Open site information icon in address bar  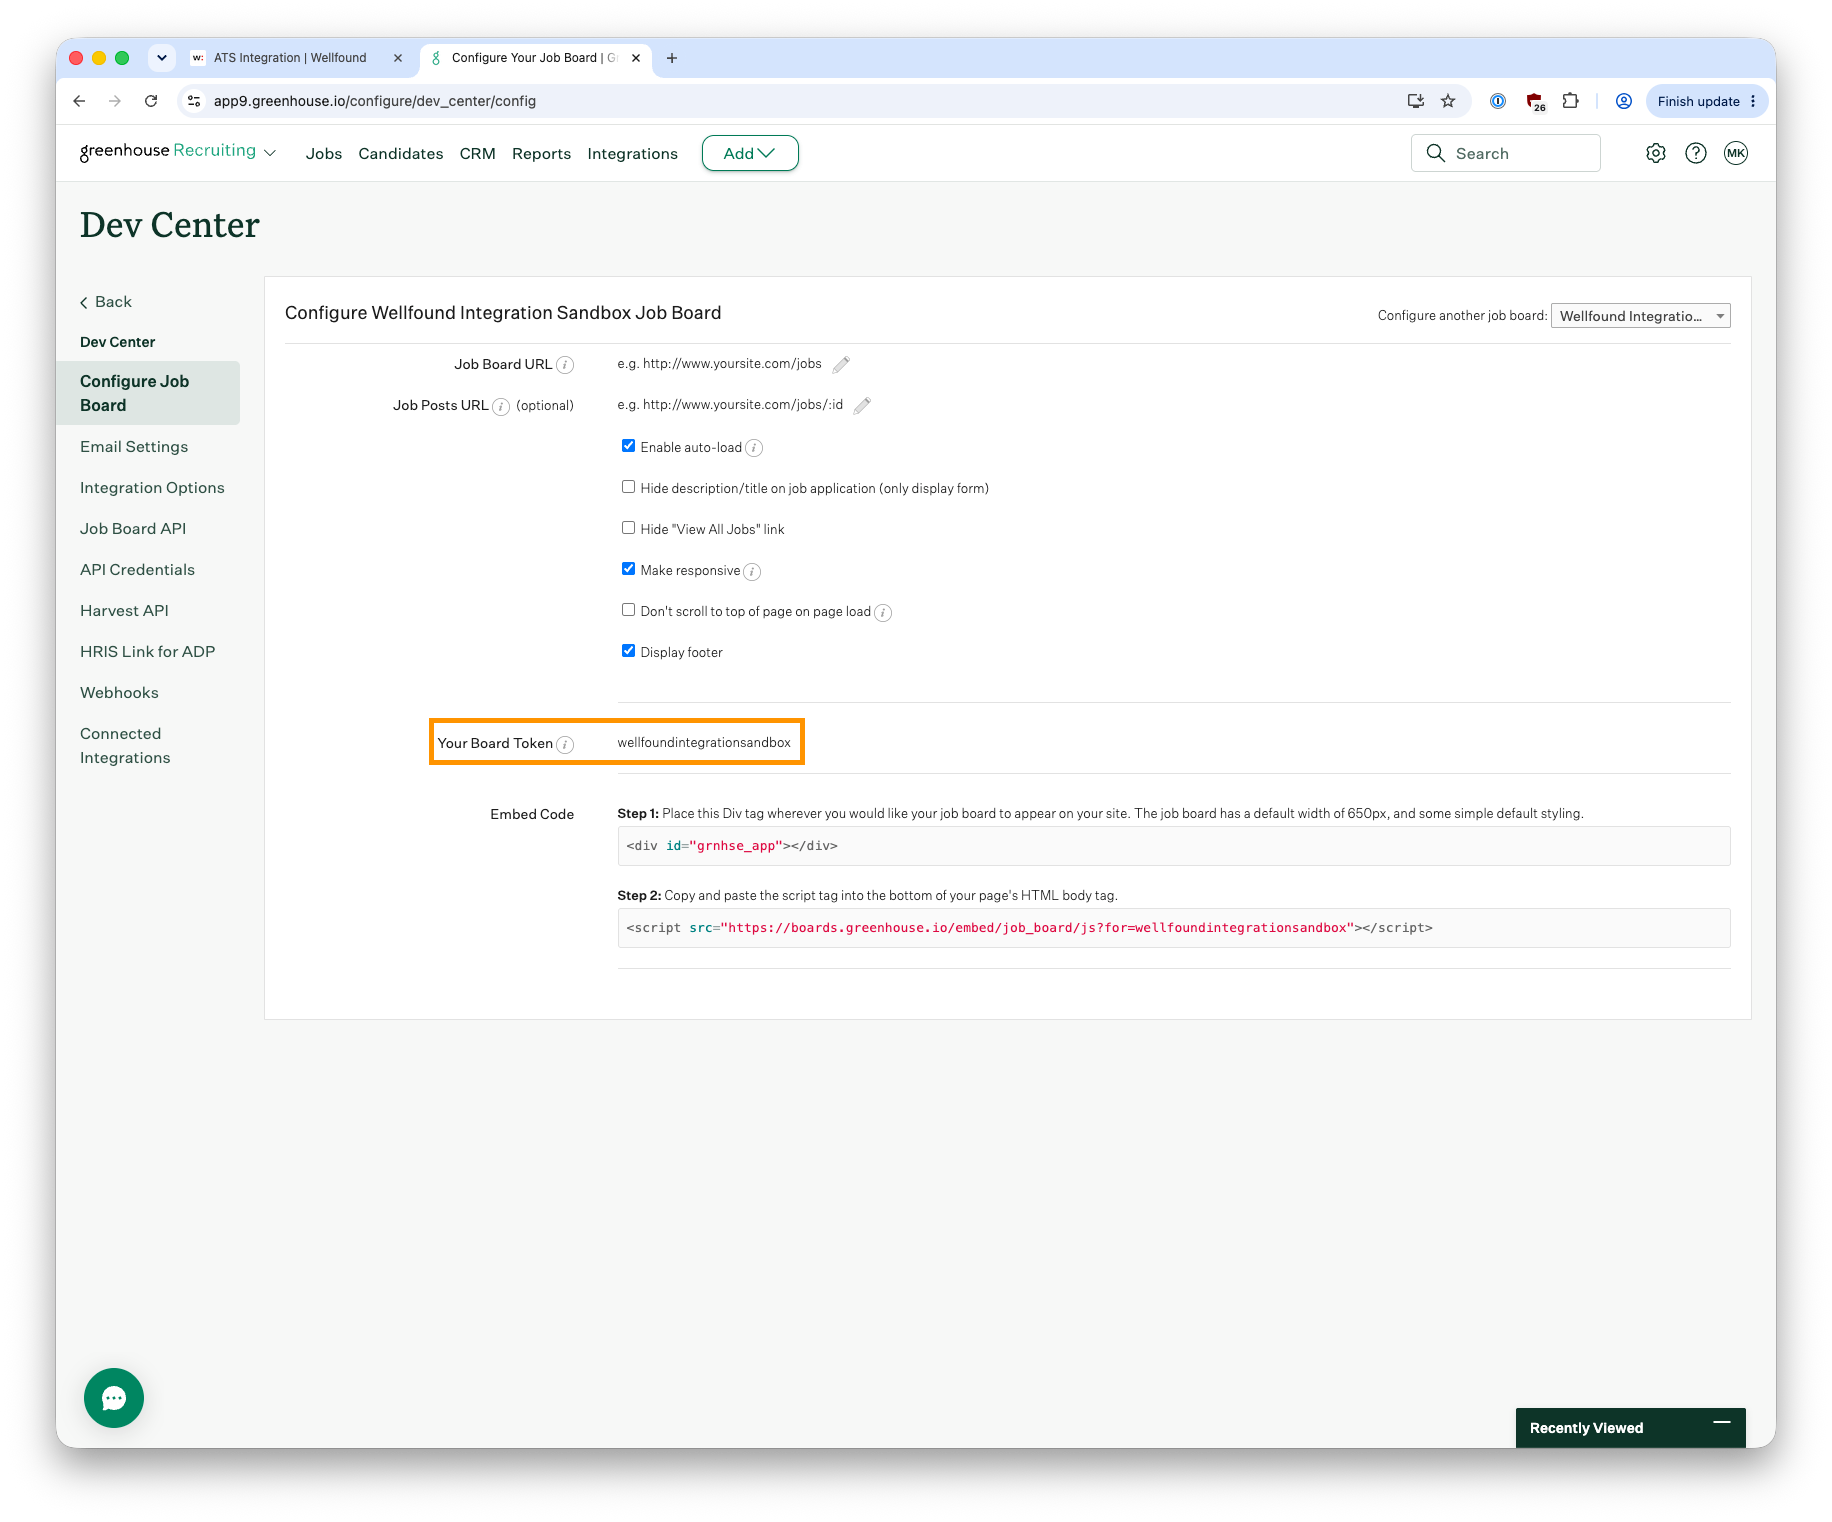point(195,101)
